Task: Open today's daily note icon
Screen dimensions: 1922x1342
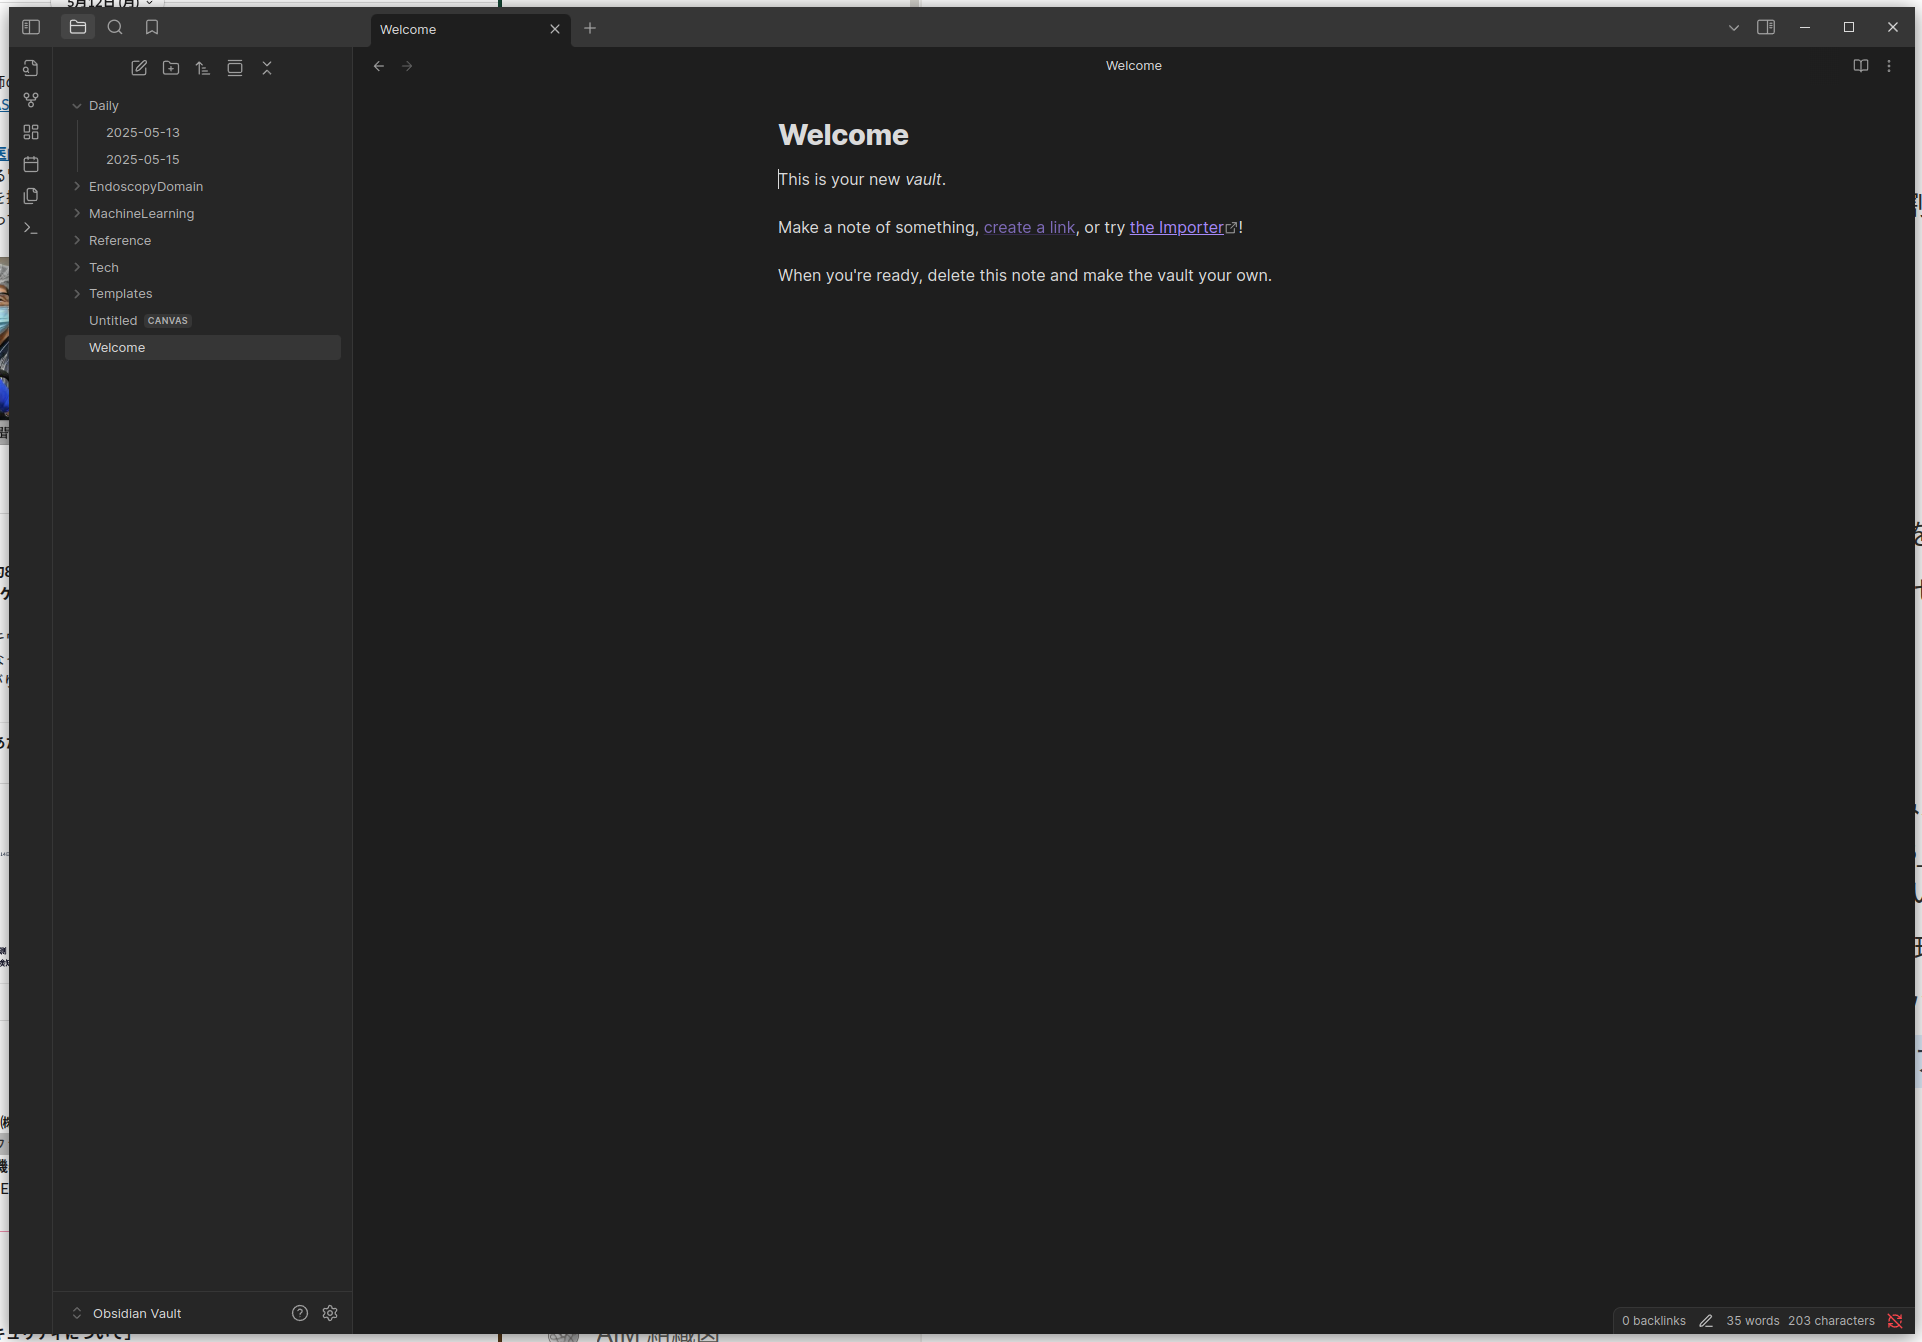Action: tap(31, 164)
